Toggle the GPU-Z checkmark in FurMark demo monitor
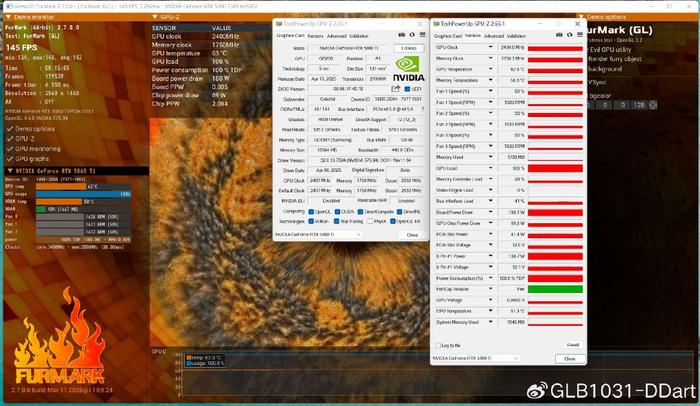This screenshot has height=406, width=700. point(9,138)
